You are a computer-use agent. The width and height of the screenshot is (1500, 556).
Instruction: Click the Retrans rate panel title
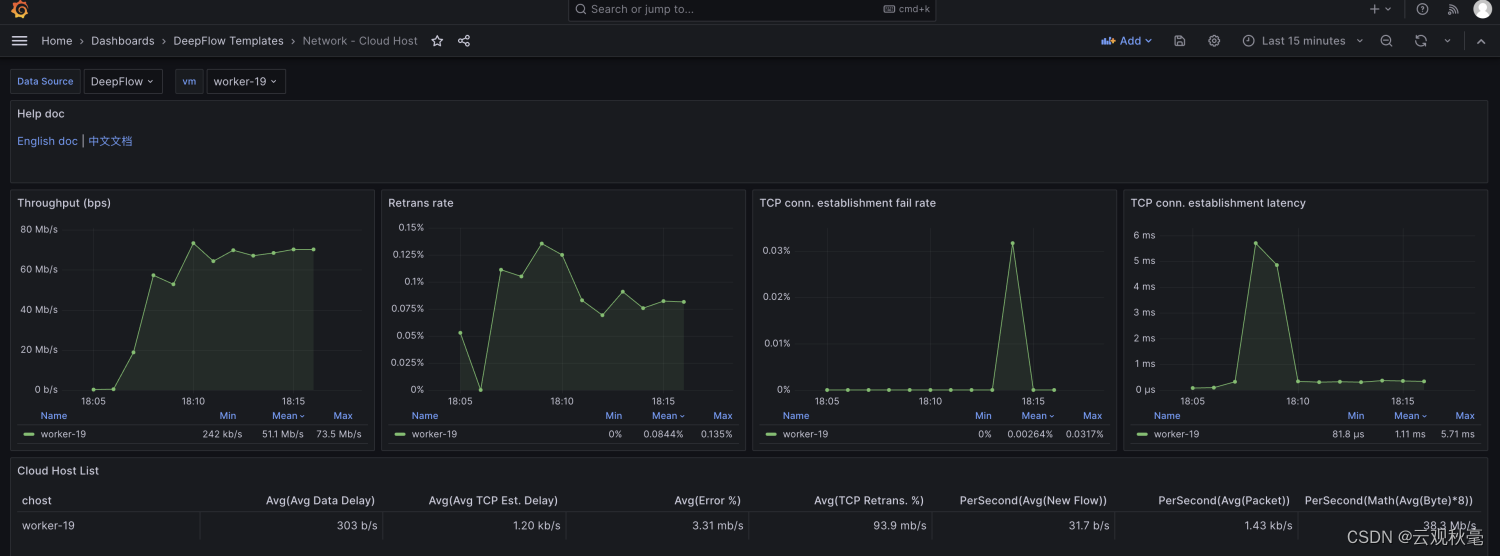[421, 203]
